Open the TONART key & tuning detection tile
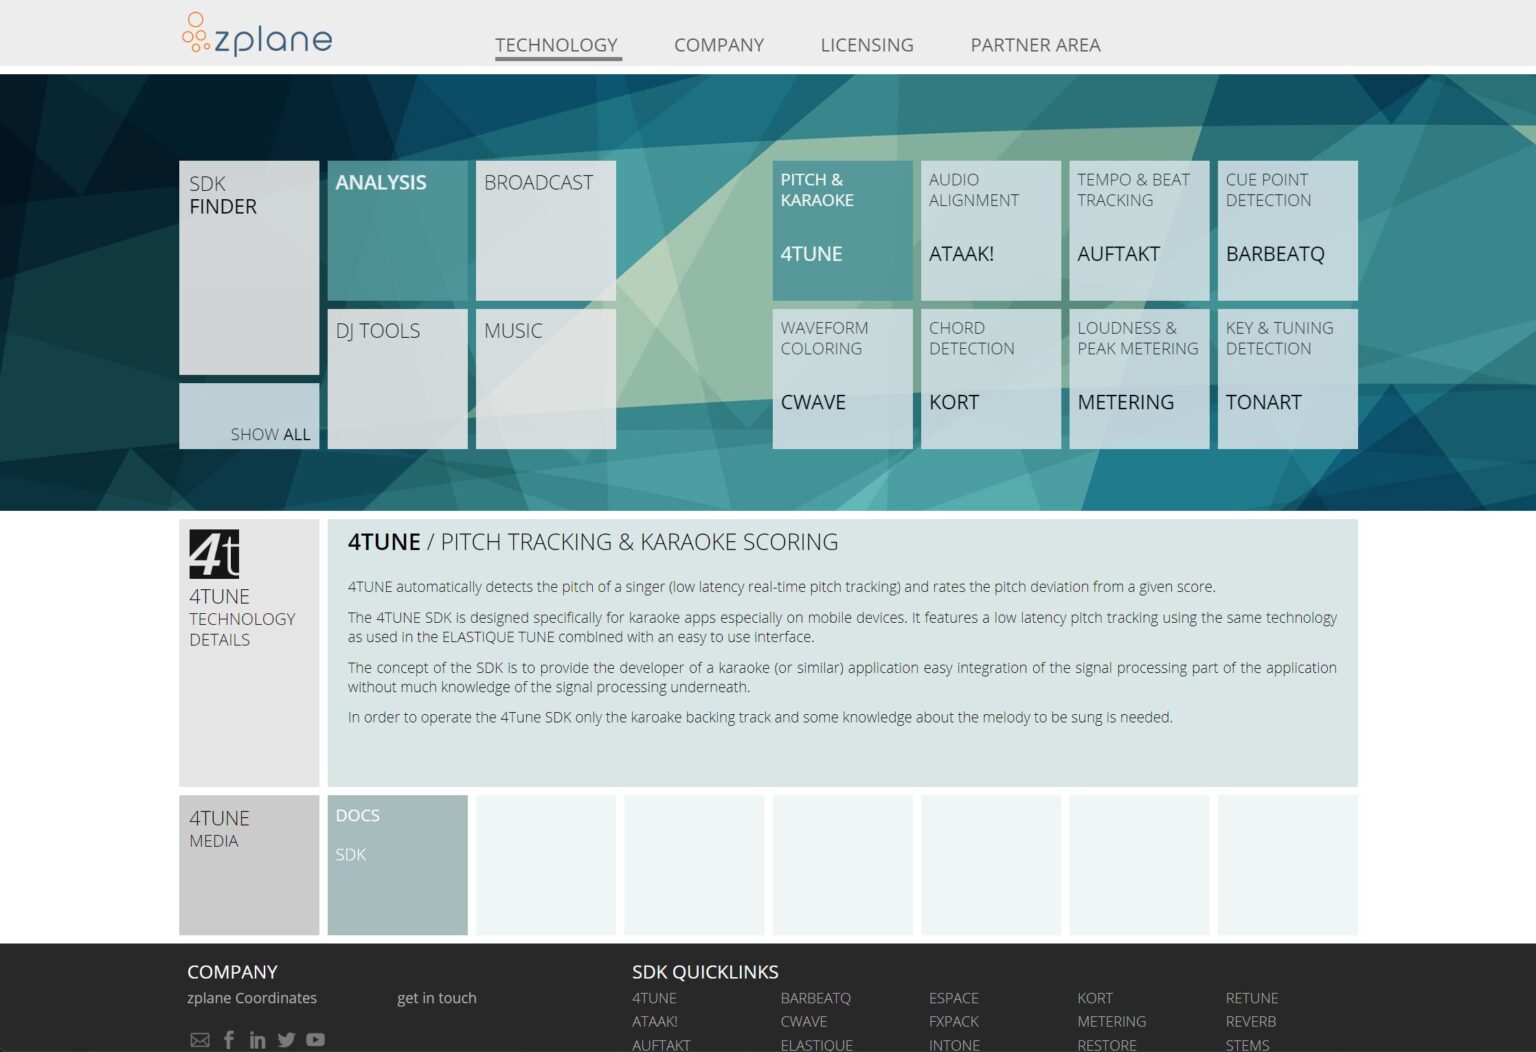This screenshot has height=1052, width=1536. [1287, 378]
